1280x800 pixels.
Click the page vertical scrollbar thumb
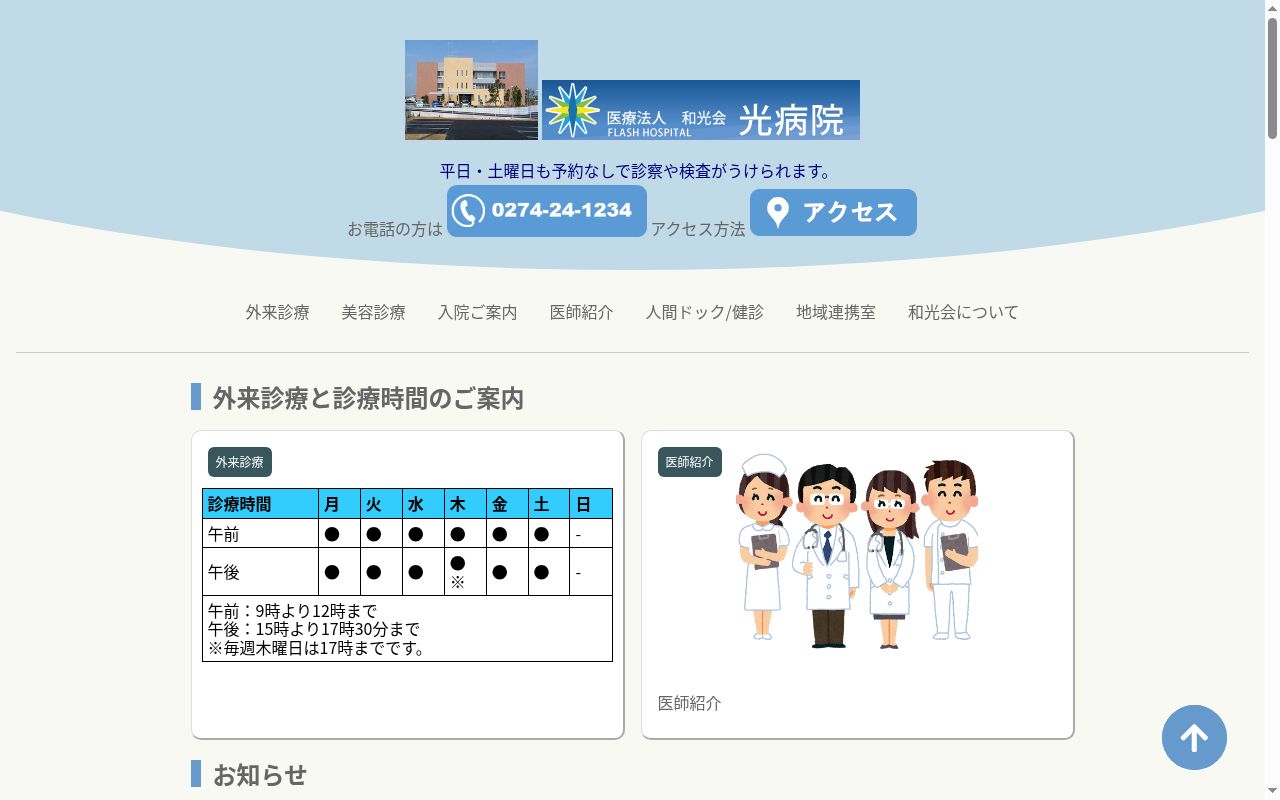coord(1272,77)
